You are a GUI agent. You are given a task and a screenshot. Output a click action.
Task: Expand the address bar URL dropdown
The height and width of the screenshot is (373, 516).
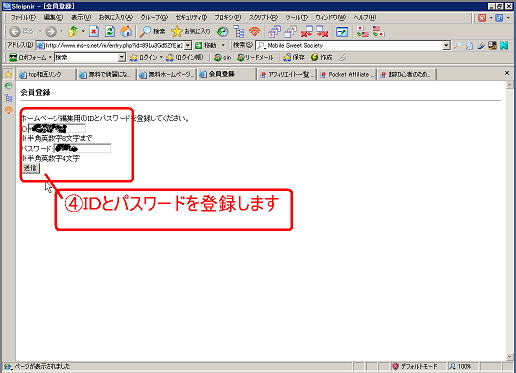(188, 45)
